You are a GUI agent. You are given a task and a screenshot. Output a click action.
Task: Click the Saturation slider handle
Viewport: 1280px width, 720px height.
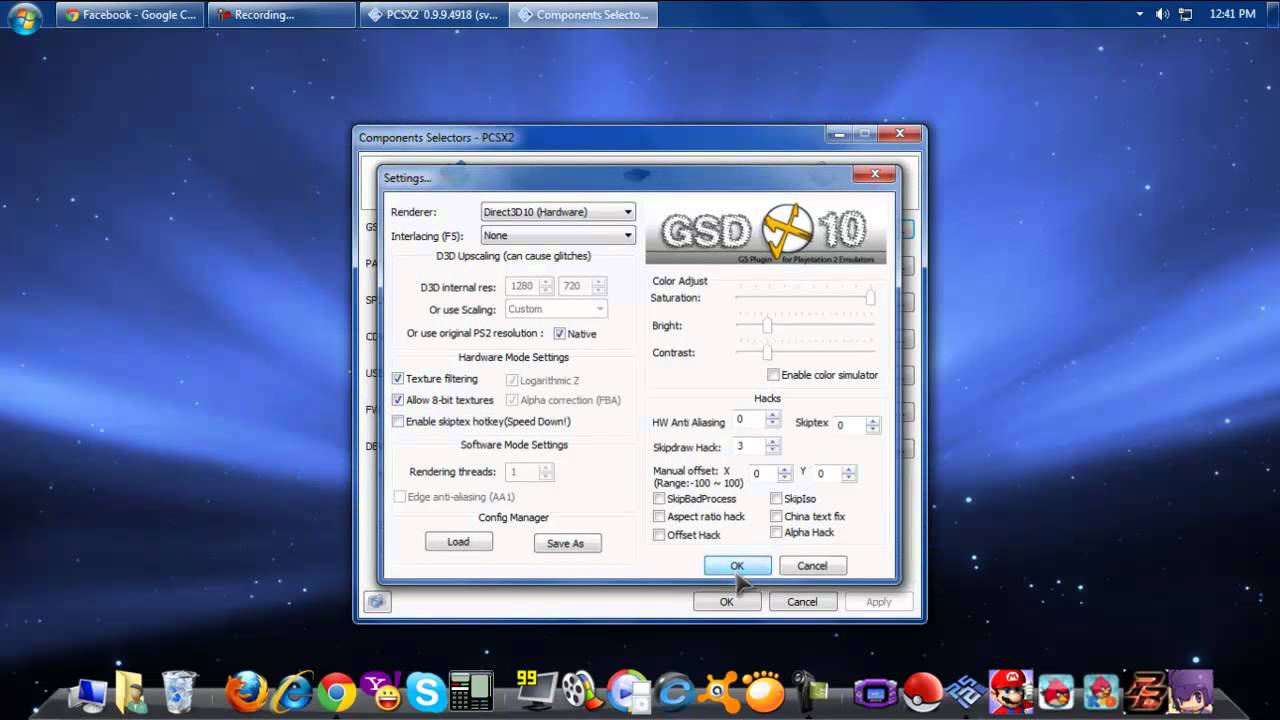tap(871, 298)
